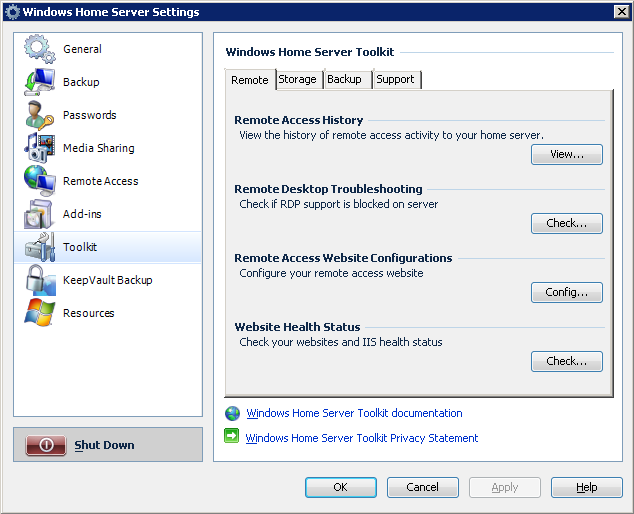Viewport: 634px width, 514px height.
Task: Click Check button for Website Health Status
Action: pyautogui.click(x=567, y=361)
